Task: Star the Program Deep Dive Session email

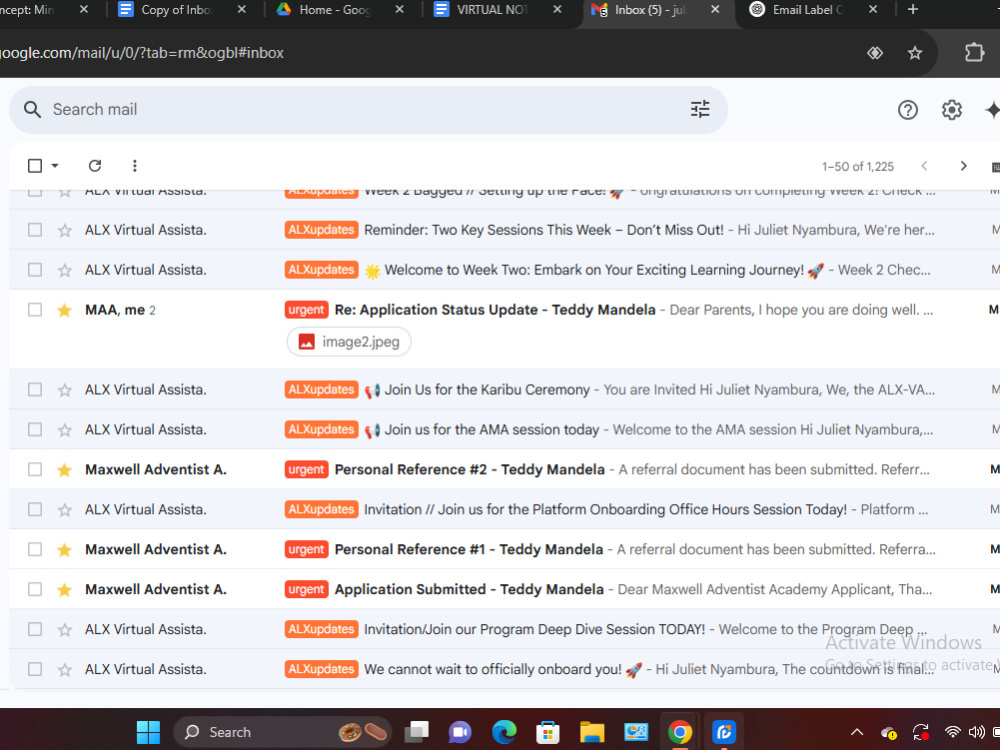Action: click(x=64, y=630)
